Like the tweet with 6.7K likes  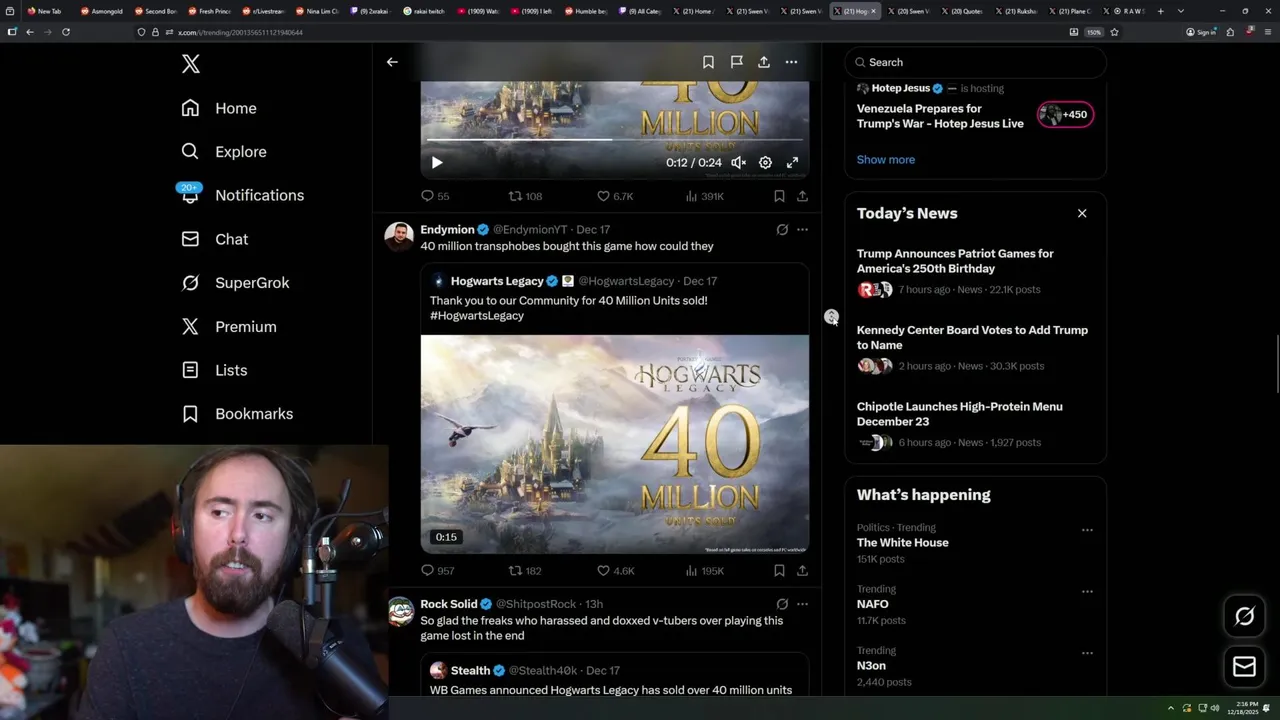tap(615, 196)
